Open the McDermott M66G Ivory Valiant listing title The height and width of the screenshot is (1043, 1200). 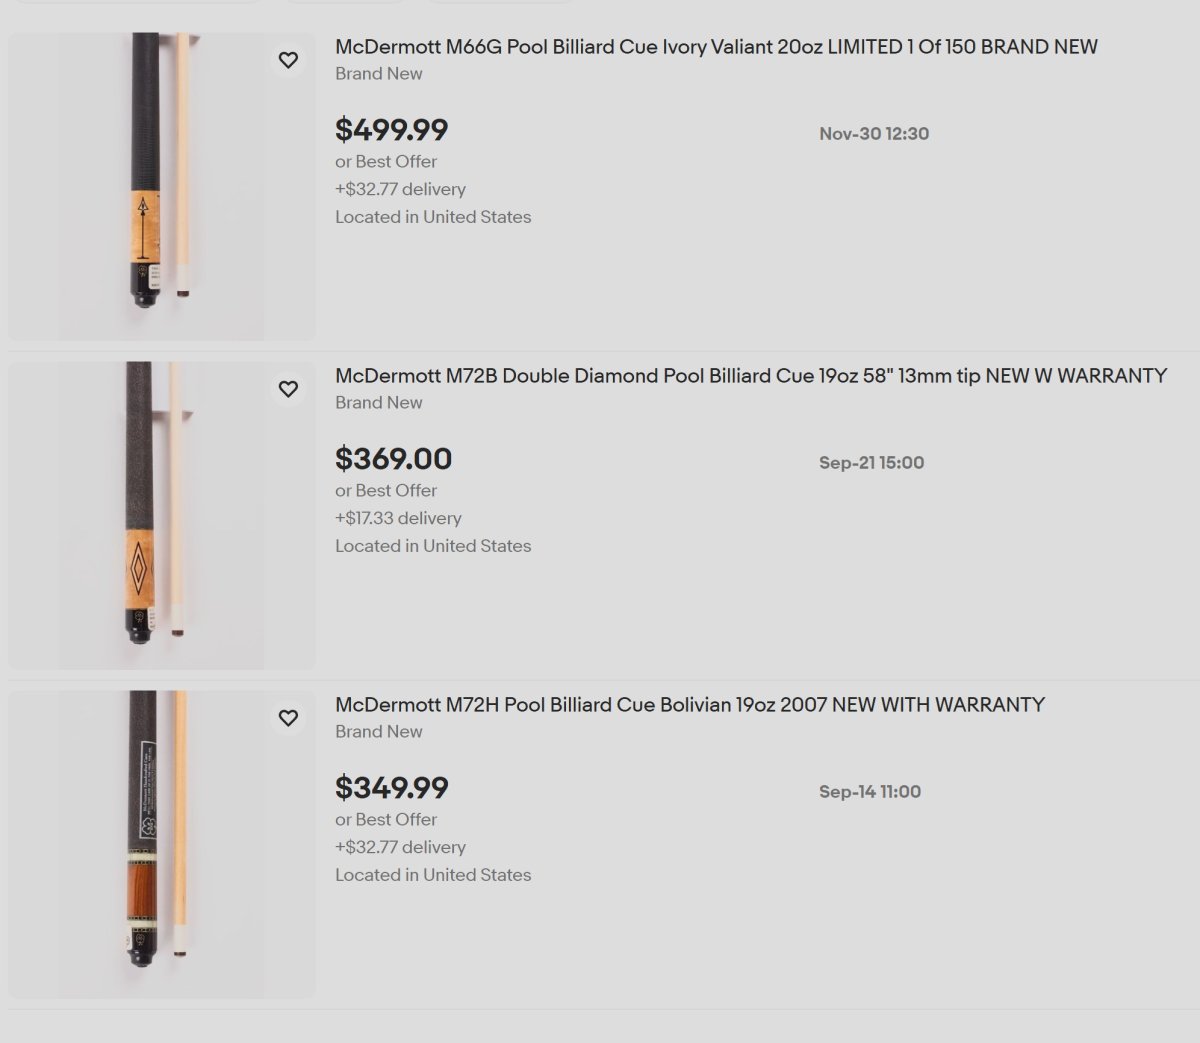(x=716, y=47)
